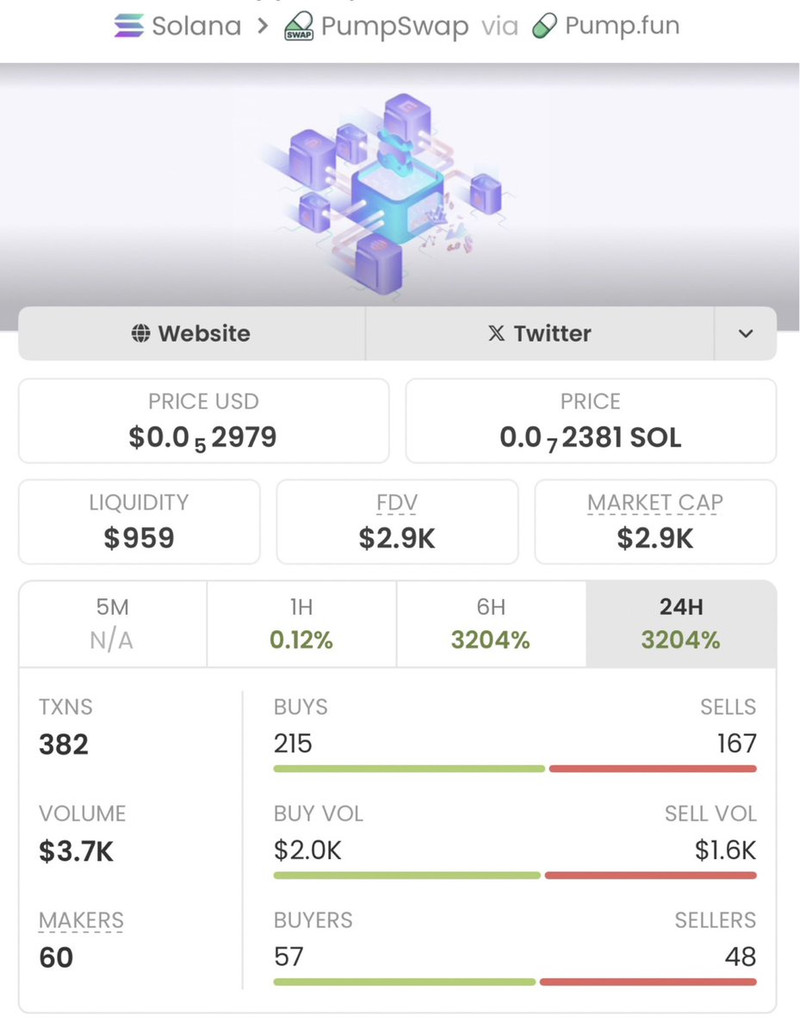Click the buys versus sells ratio bar
This screenshot has width=800, height=1033.
(514, 768)
